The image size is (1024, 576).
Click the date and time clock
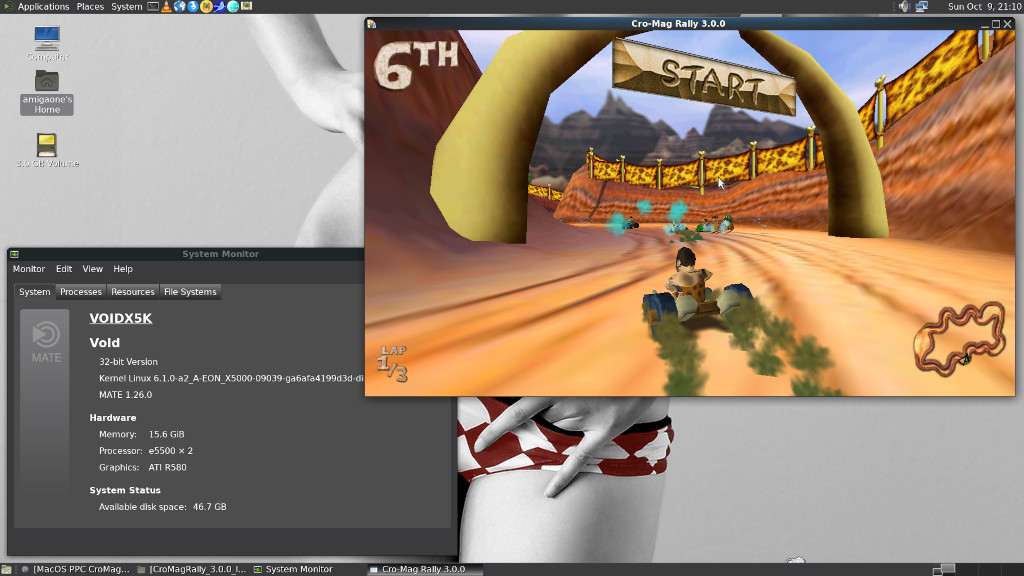pyautogui.click(x=984, y=7)
